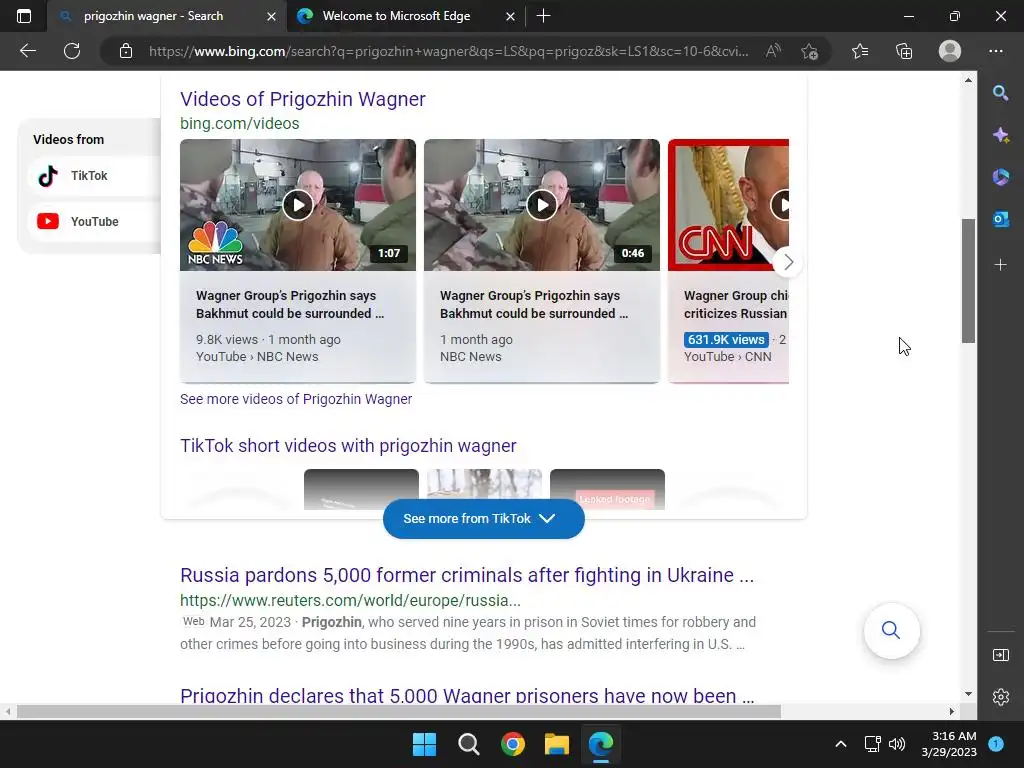The width and height of the screenshot is (1024, 768).
Task: Open the middle TikTok short thumbnail
Action: [x=485, y=489]
